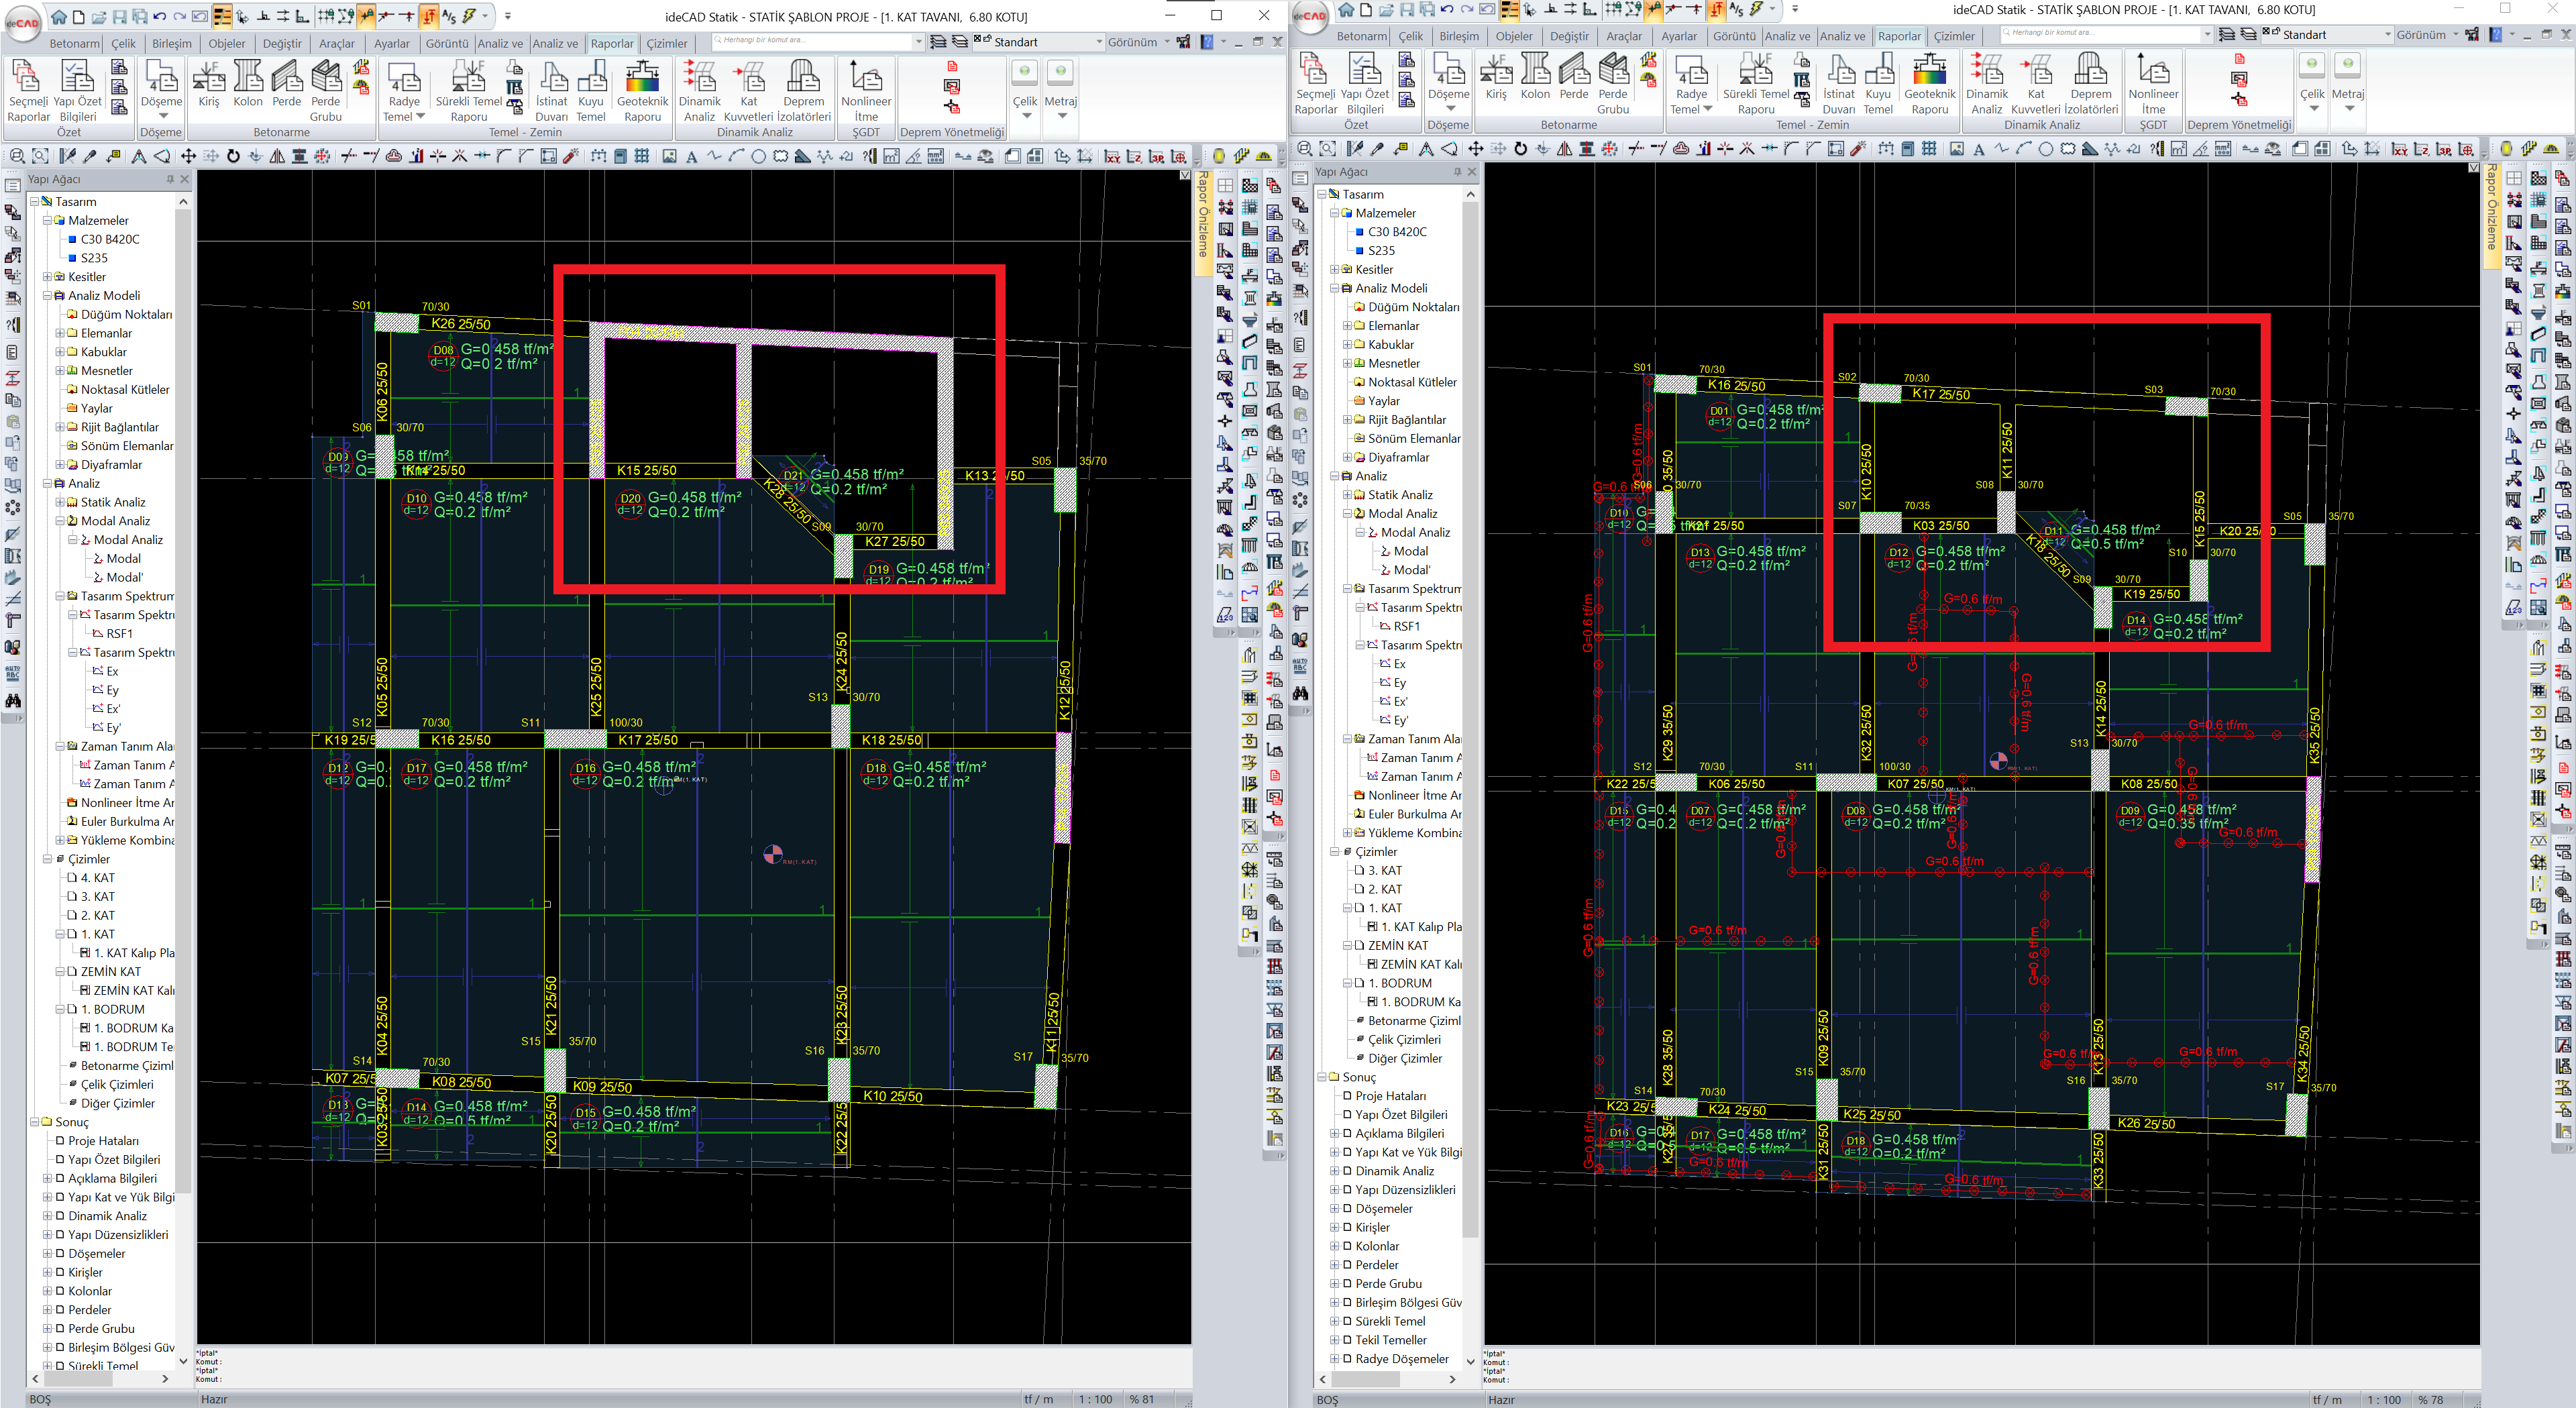Open Perde Grubu report in left window
This screenshot has height=1408, width=2576.
tap(326, 91)
